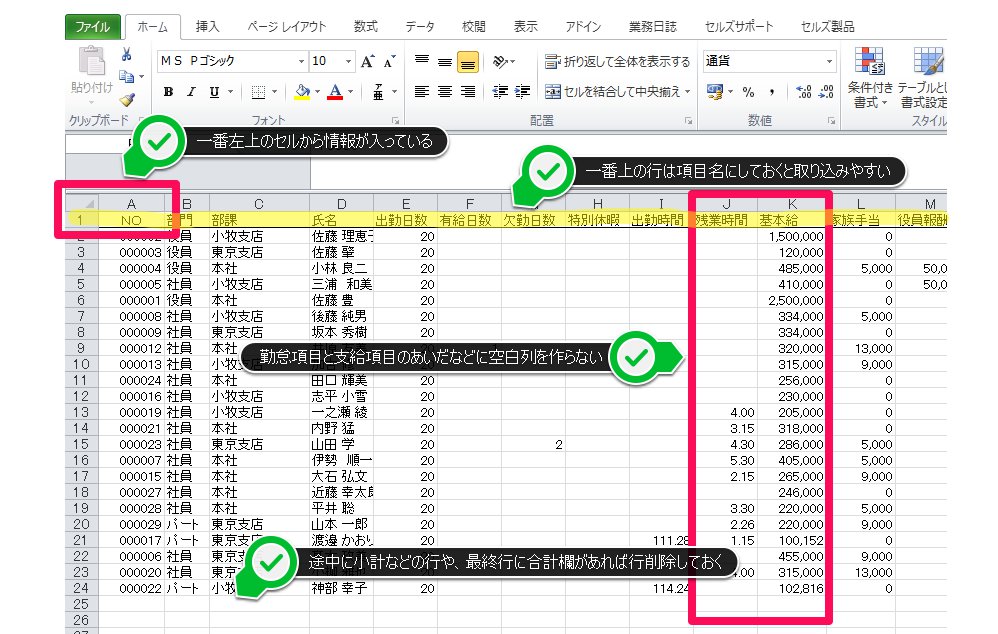Open the データ ribbon tab

pos(419,26)
